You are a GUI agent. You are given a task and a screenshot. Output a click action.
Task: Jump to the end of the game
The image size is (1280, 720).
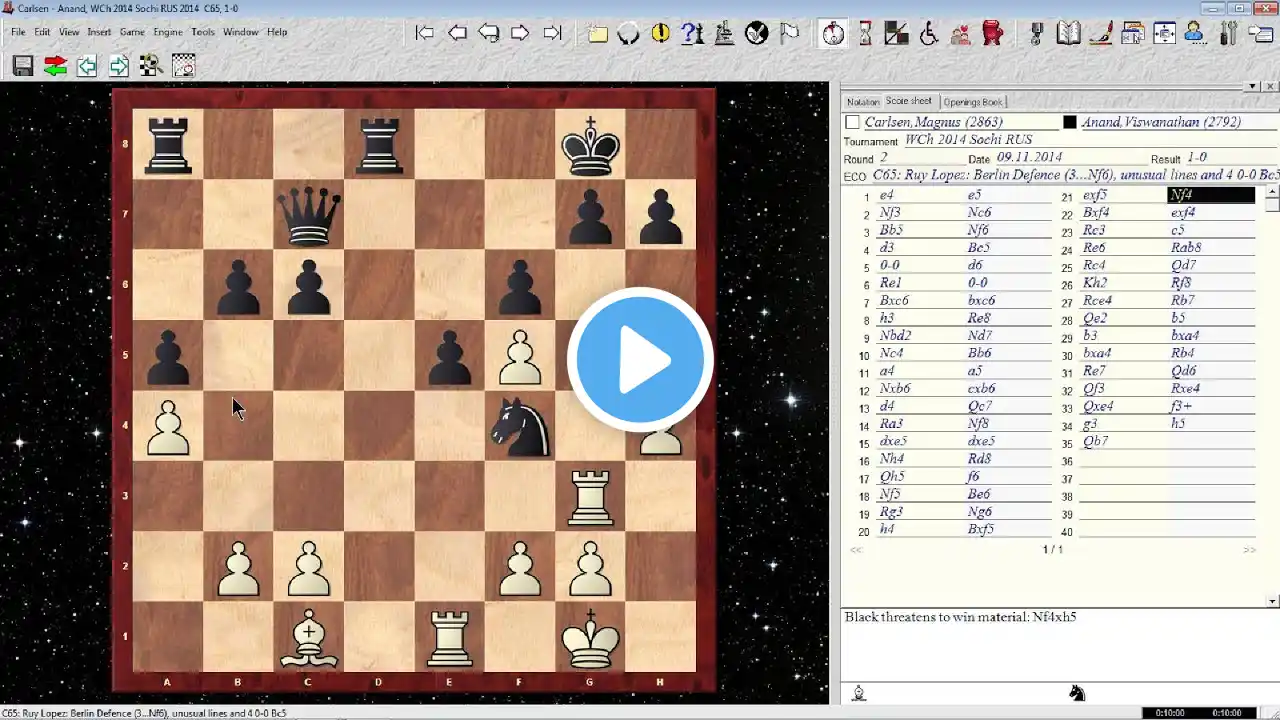(552, 33)
